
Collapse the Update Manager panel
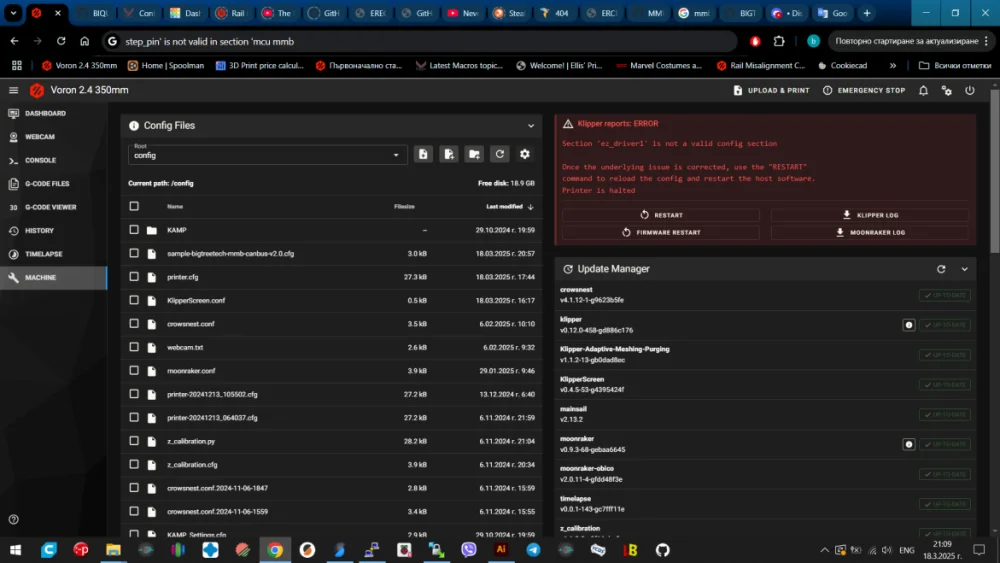click(x=964, y=269)
